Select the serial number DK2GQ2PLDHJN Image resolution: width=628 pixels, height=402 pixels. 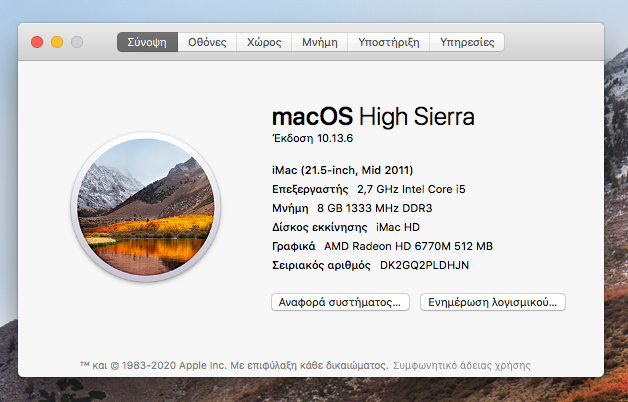(x=424, y=265)
